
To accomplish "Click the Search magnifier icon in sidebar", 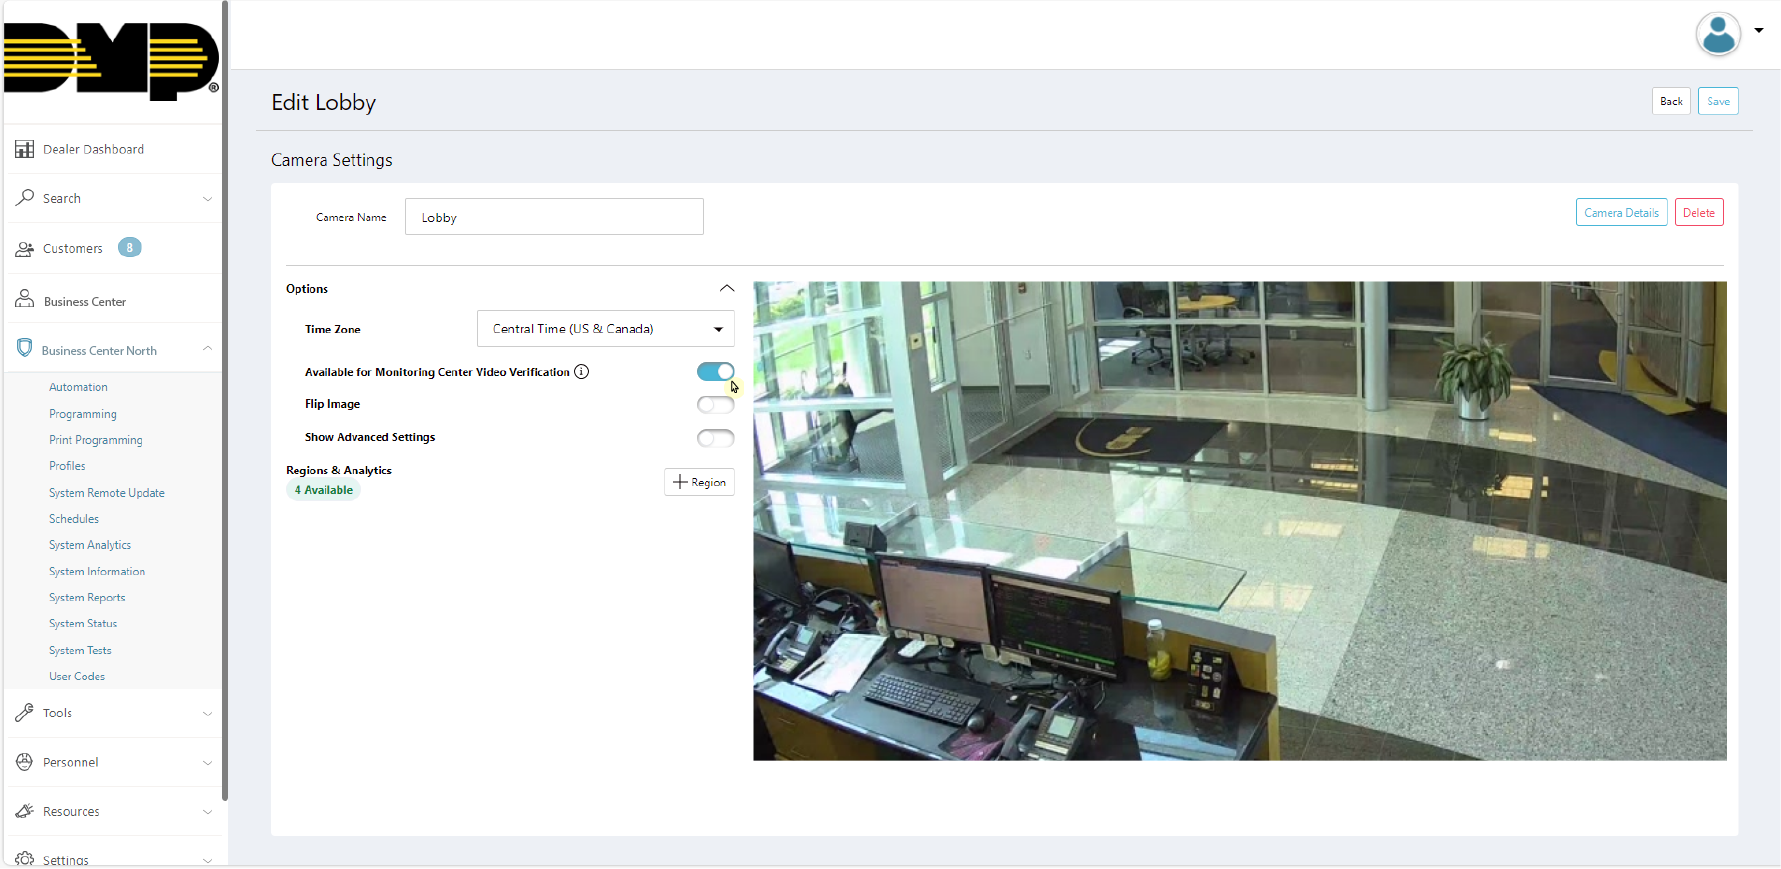I will tap(25, 198).
